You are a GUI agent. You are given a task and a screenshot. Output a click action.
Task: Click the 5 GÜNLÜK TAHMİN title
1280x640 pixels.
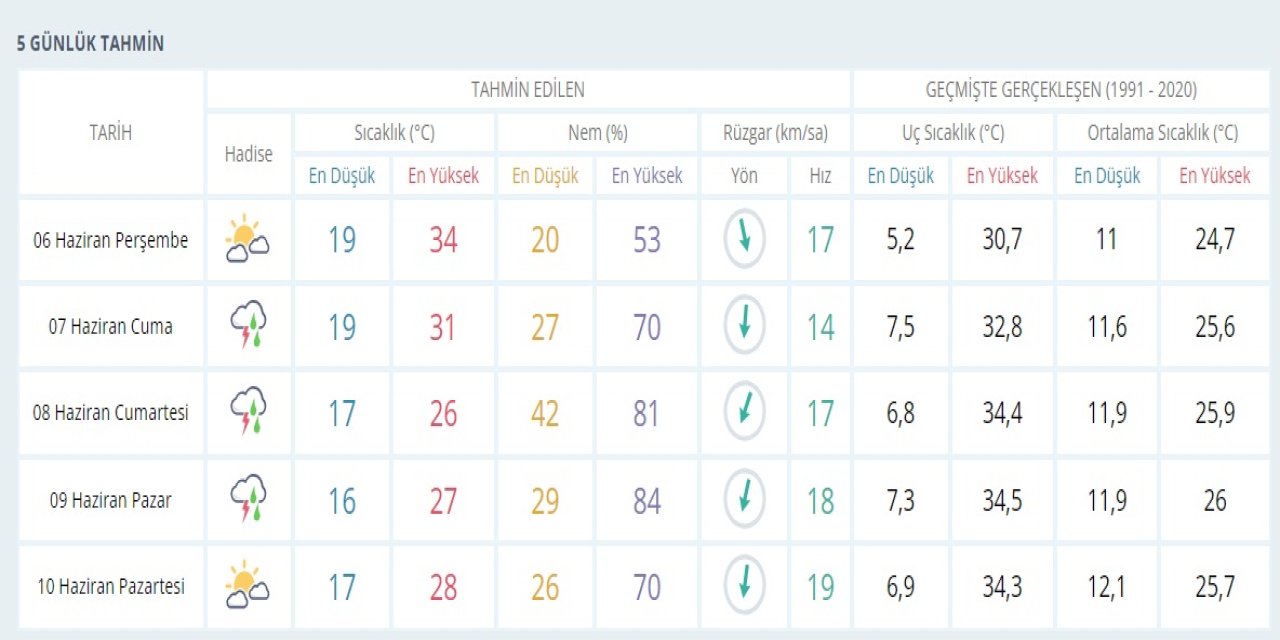(90, 44)
